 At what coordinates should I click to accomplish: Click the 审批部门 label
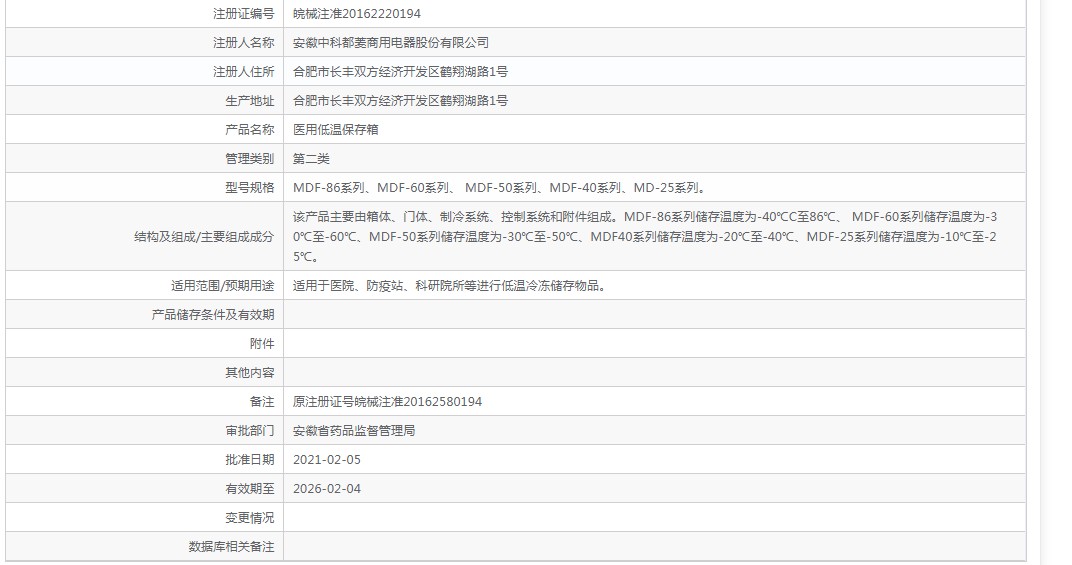tap(249, 431)
